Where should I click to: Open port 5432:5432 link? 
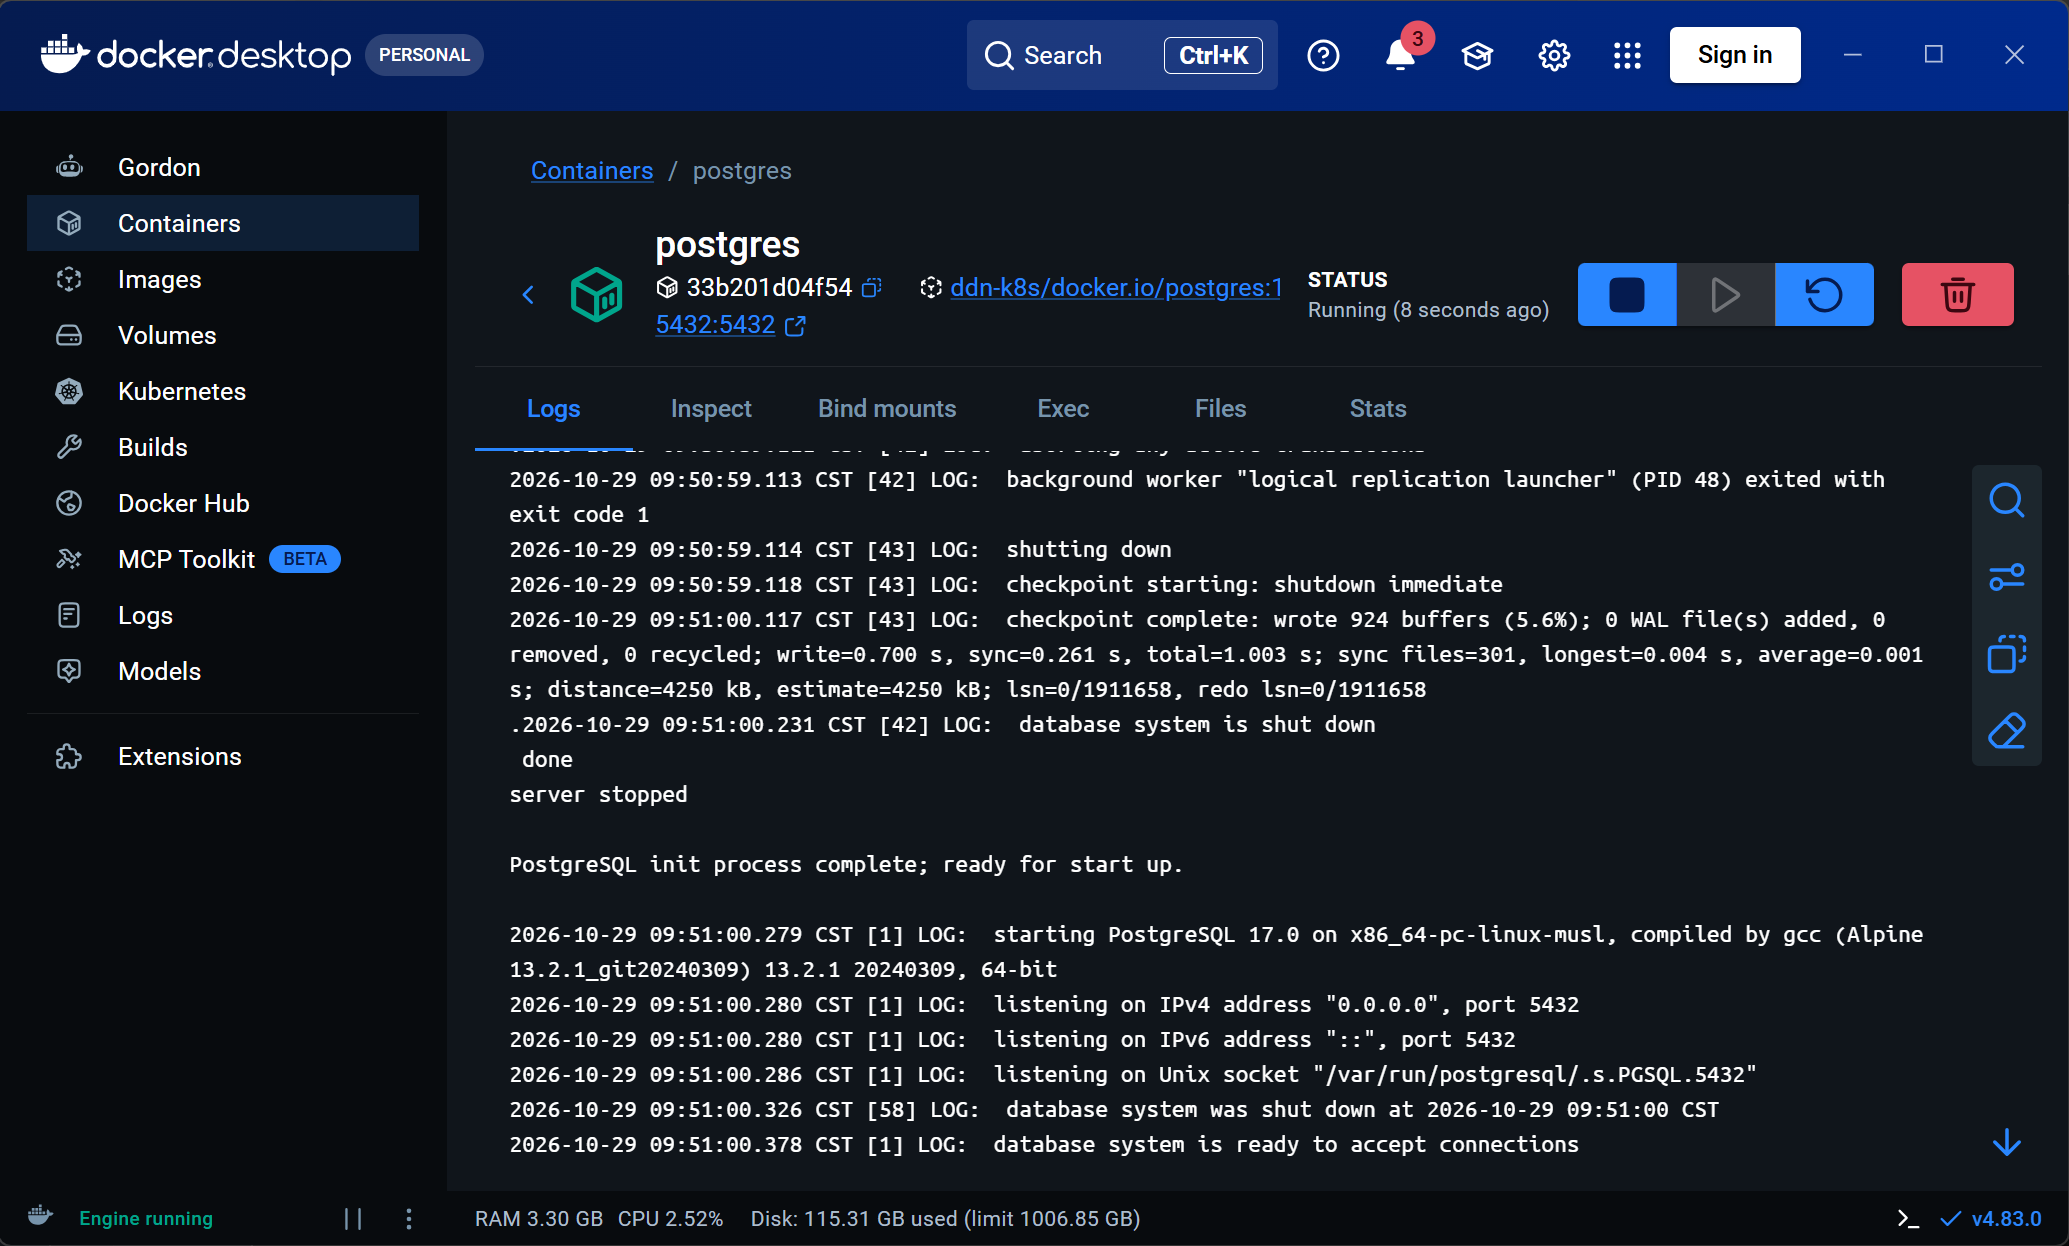point(715,325)
